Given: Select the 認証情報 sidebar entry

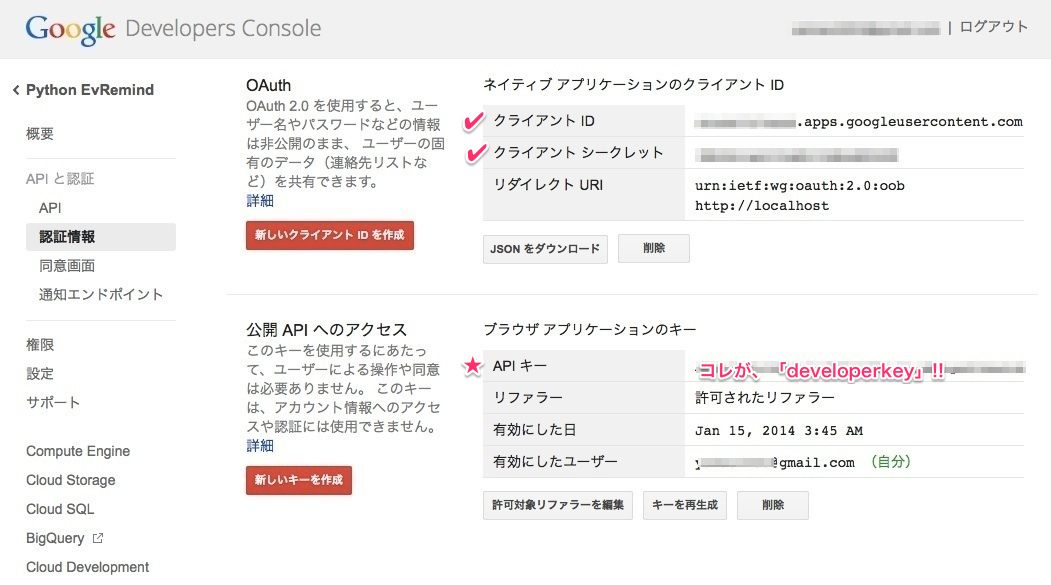Looking at the screenshot, I should (x=66, y=237).
